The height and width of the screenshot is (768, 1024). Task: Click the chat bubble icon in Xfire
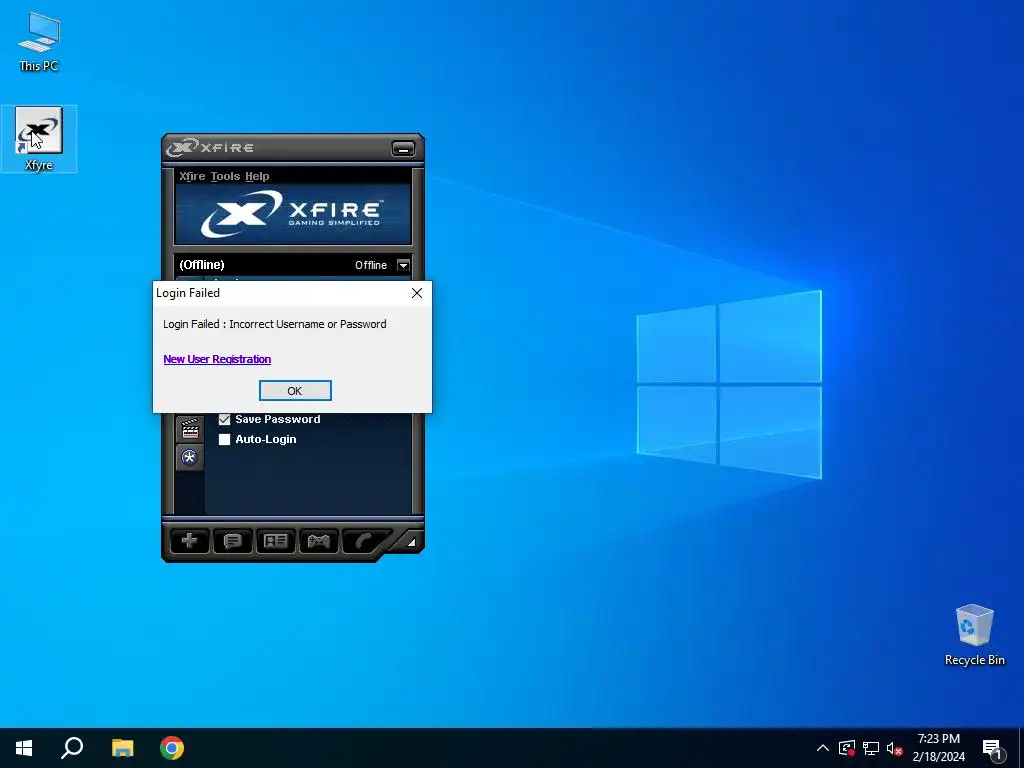pyautogui.click(x=232, y=541)
